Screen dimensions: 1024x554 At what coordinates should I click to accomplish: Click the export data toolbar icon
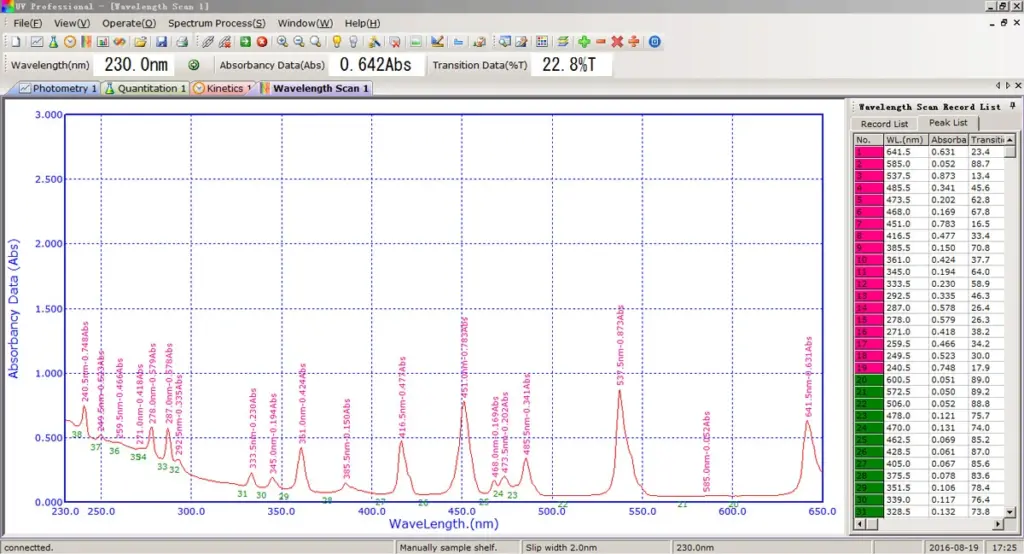pyautogui.click(x=479, y=42)
